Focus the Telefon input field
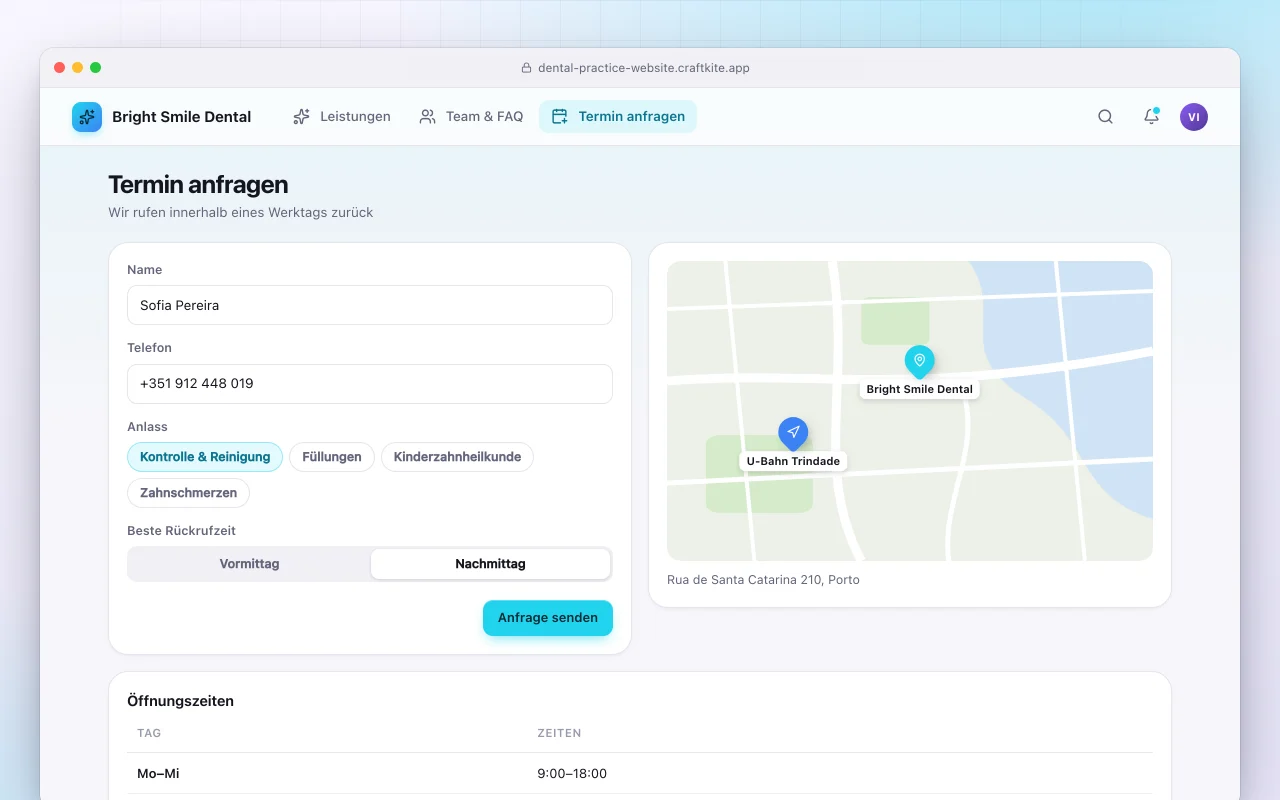Viewport: 1280px width, 800px height. tap(370, 384)
